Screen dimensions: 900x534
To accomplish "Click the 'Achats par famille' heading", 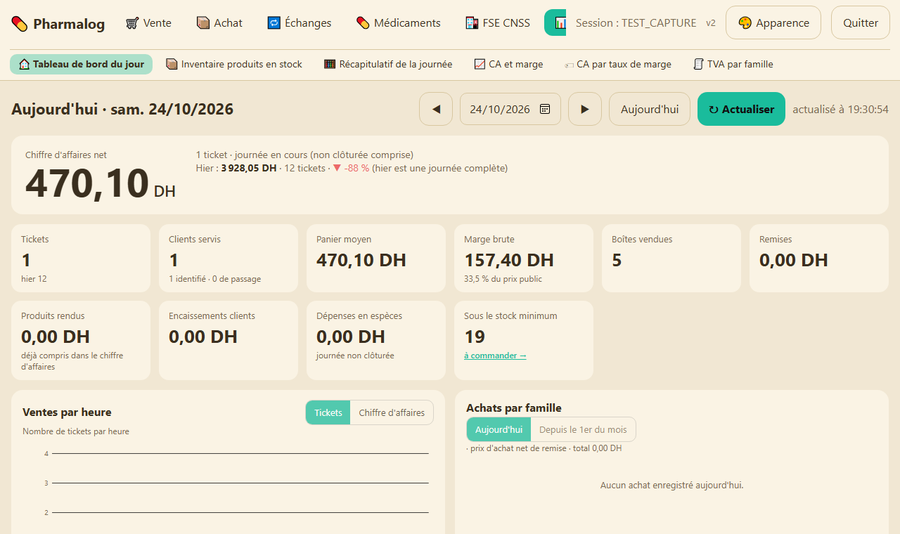I will click(514, 408).
